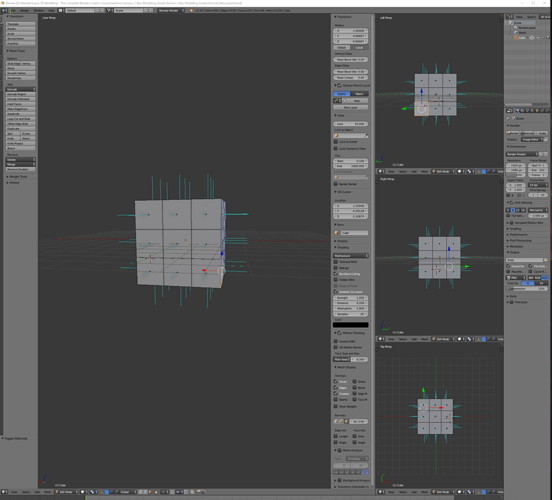Click the 3D Cursor X location field
This screenshot has width=552, height=500.
coord(351,206)
